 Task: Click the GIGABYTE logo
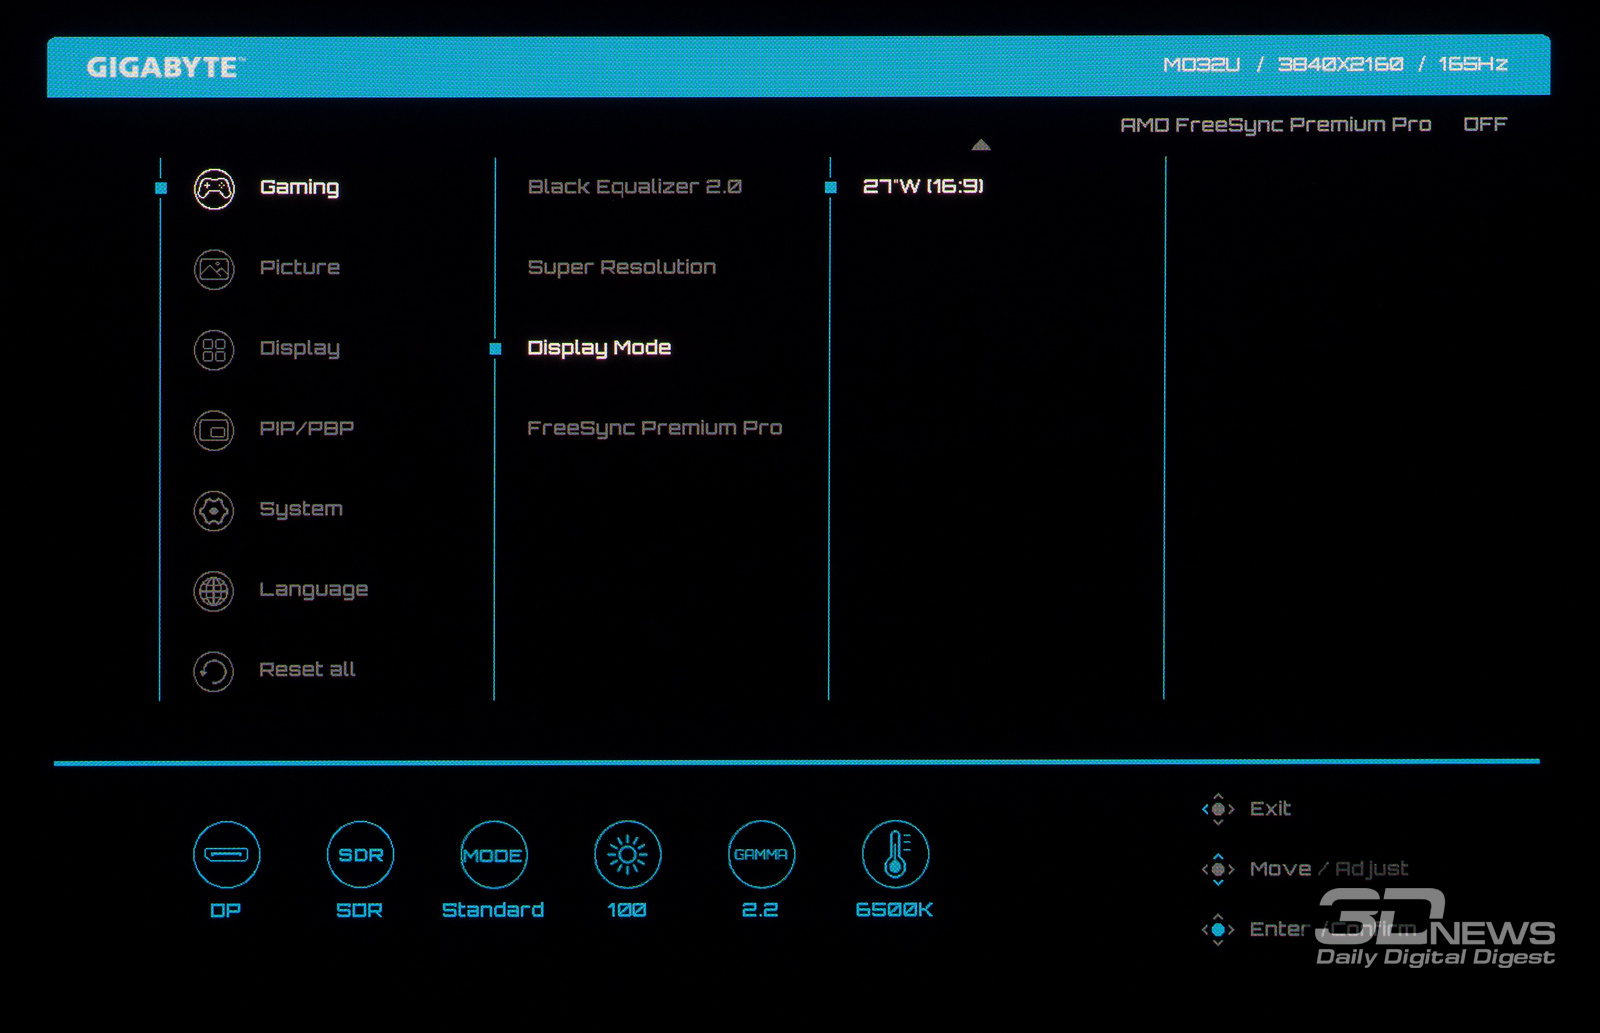point(165,67)
